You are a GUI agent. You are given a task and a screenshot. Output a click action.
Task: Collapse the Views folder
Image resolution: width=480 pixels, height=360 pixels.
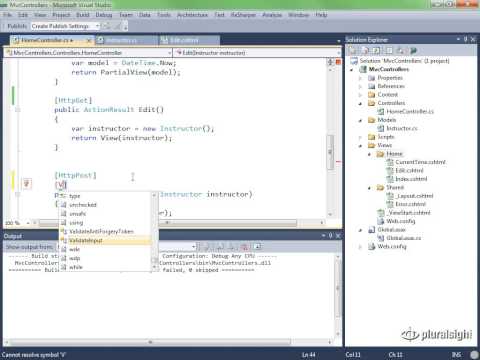coord(360,145)
